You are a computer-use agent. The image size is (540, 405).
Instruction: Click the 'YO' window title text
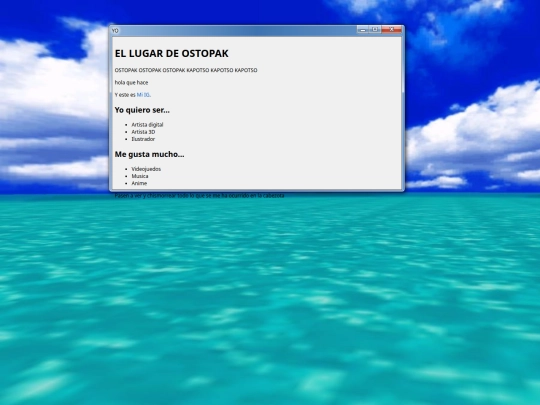[x=115, y=31]
